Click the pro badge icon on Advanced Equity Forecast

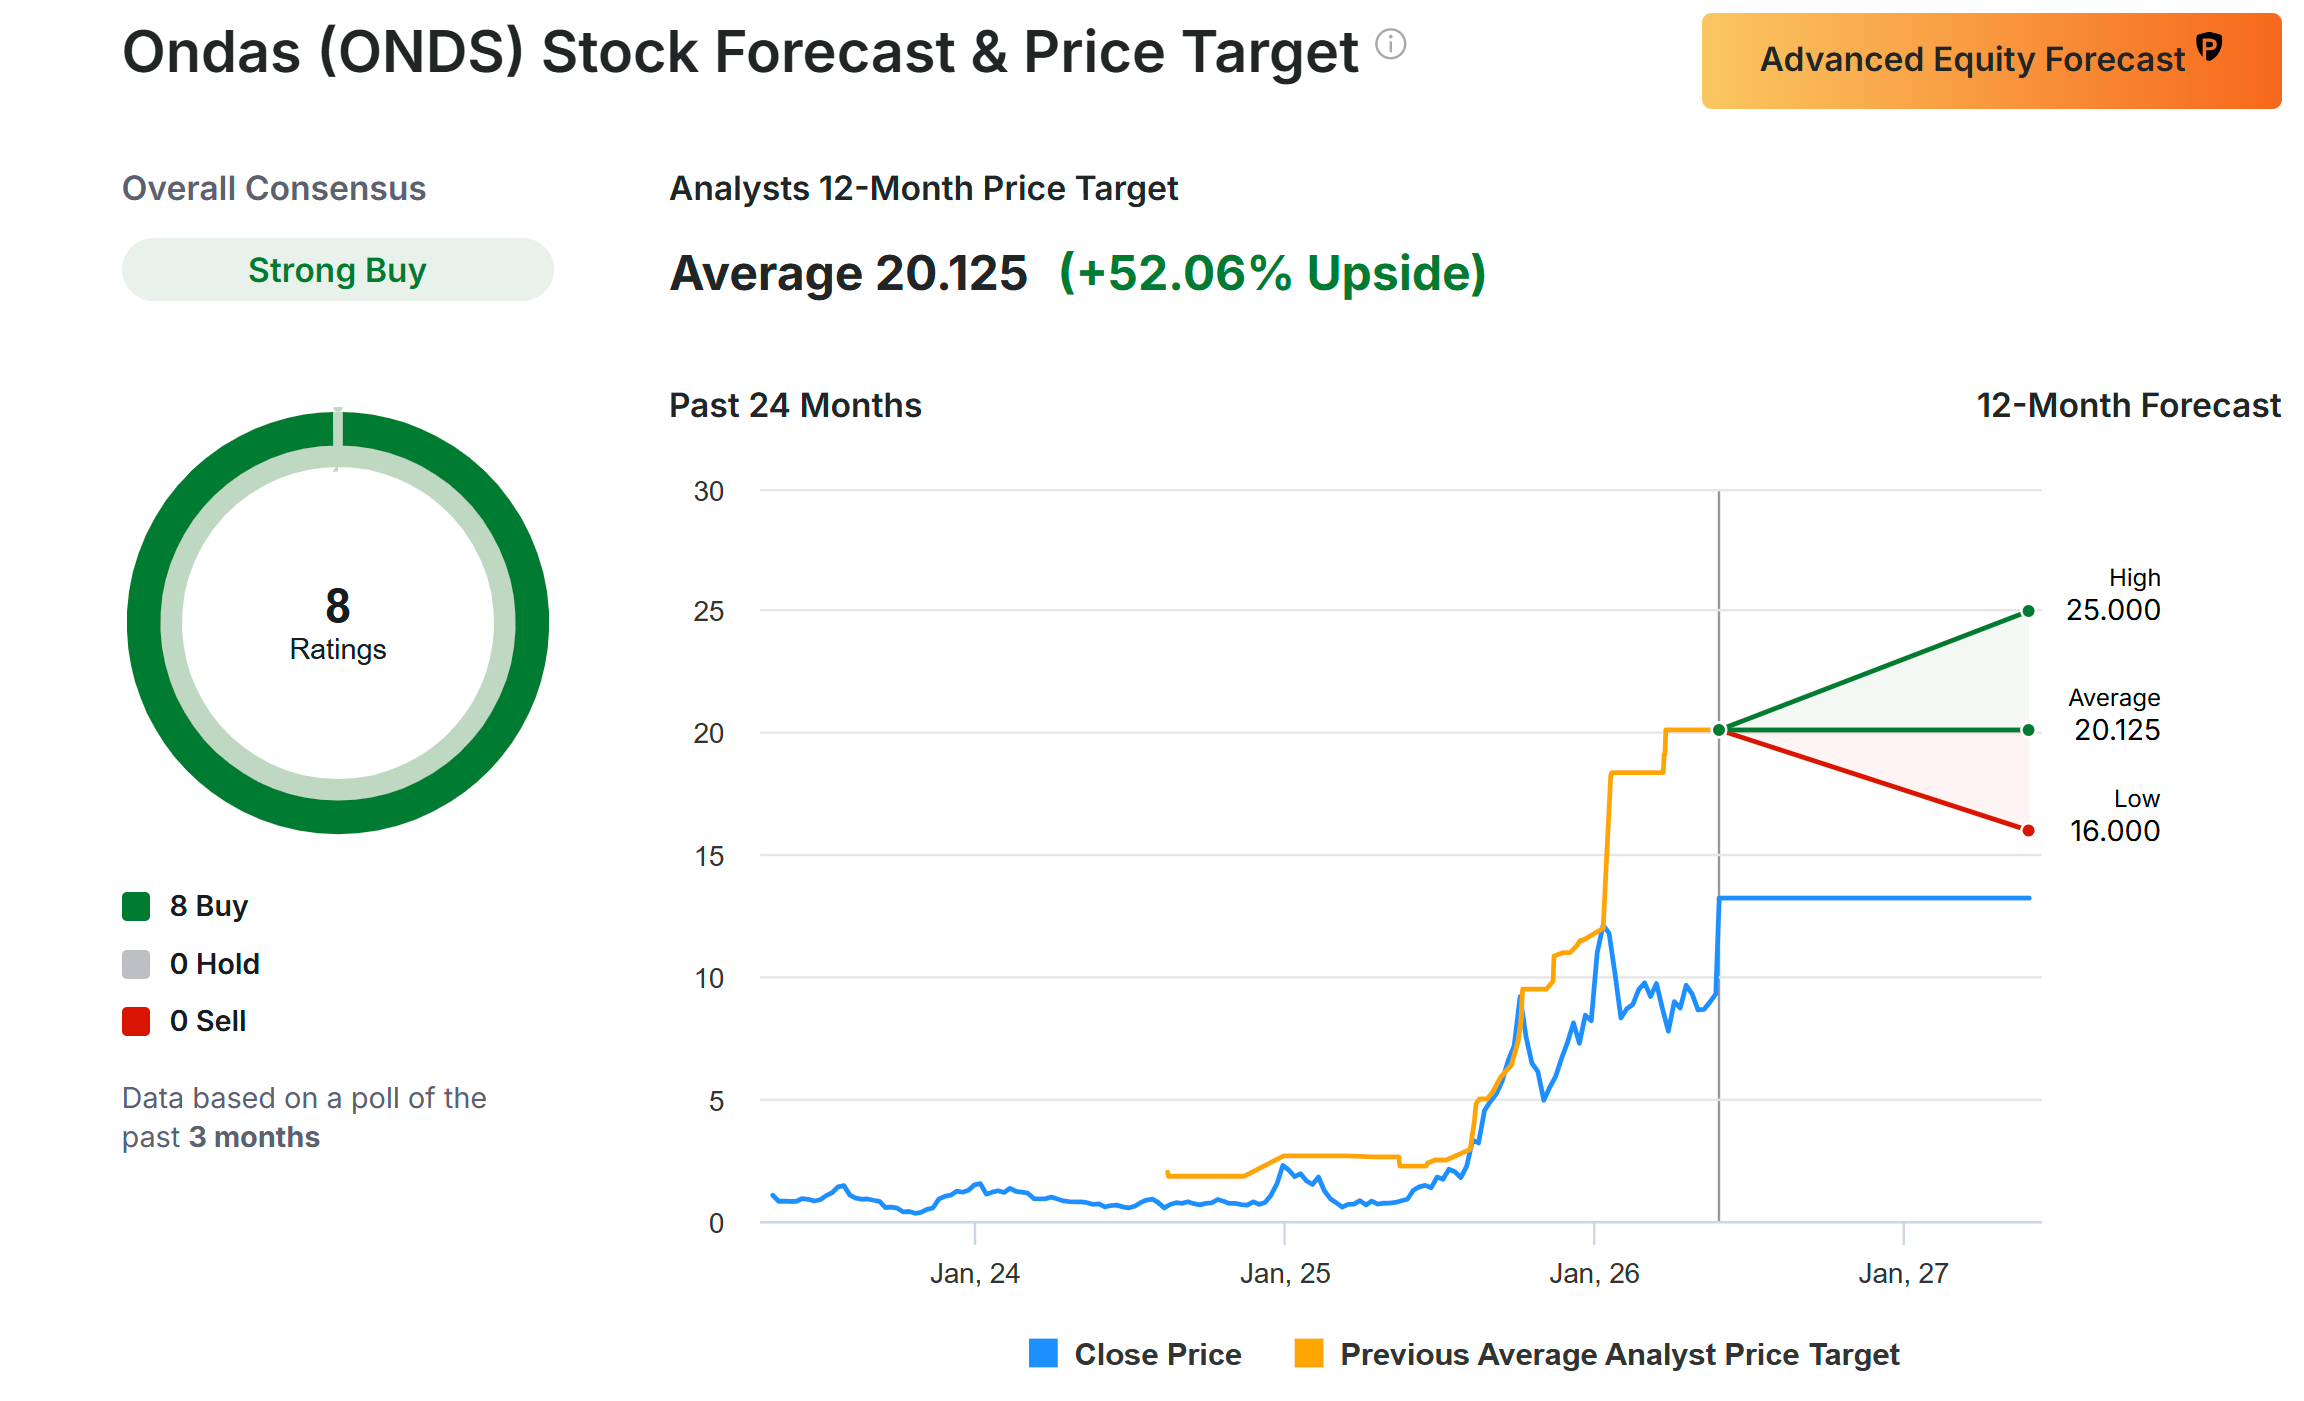[x=2209, y=46]
